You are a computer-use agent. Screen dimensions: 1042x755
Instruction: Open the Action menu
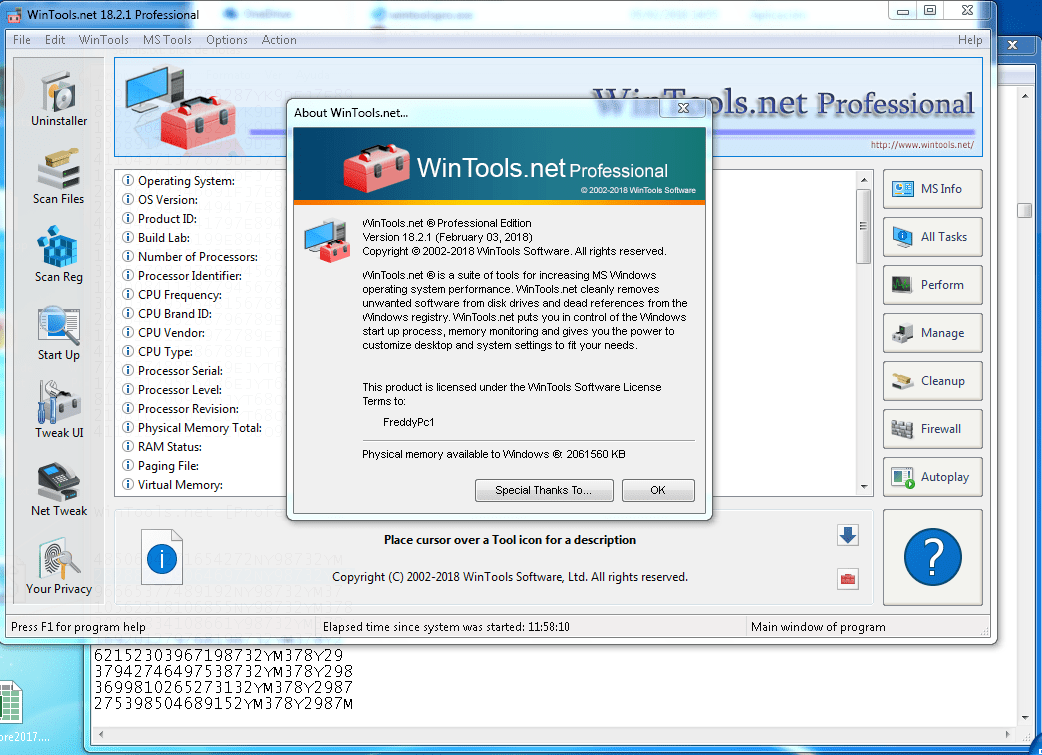279,40
